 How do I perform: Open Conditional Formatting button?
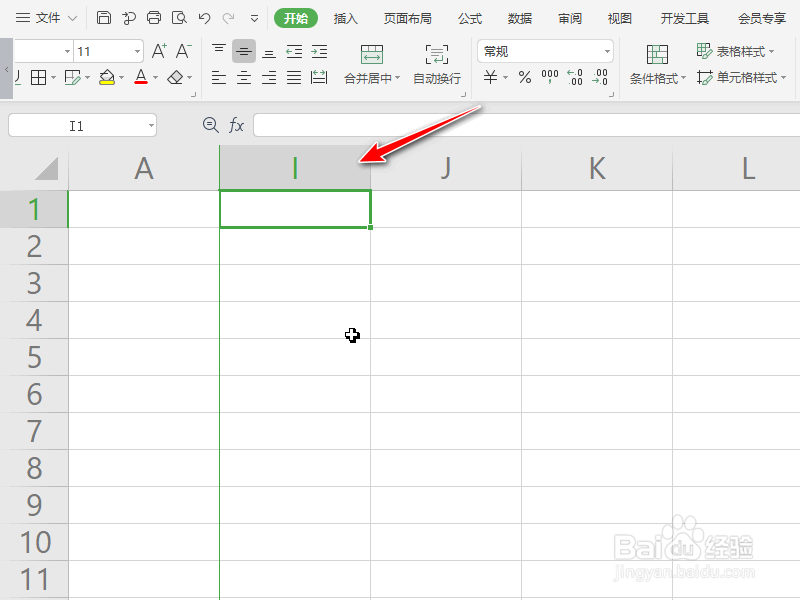(x=657, y=65)
